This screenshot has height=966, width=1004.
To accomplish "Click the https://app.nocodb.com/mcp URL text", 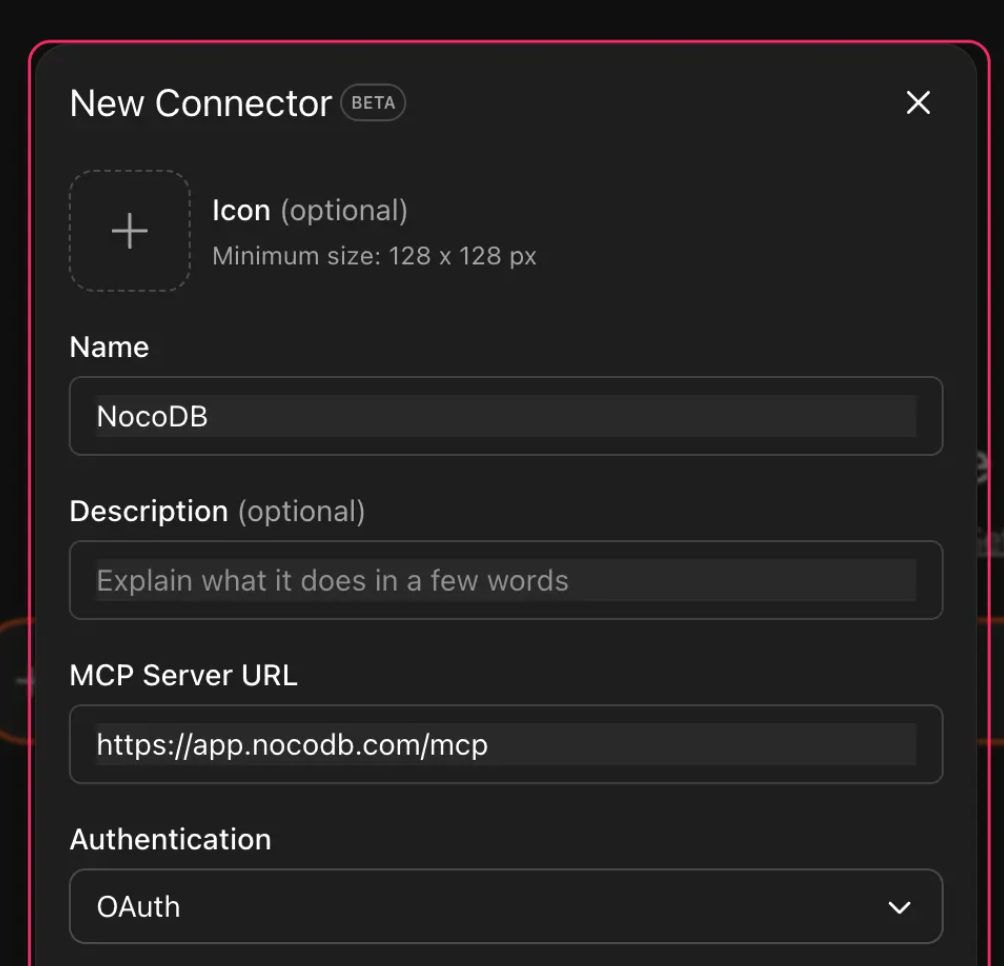I will point(292,745).
